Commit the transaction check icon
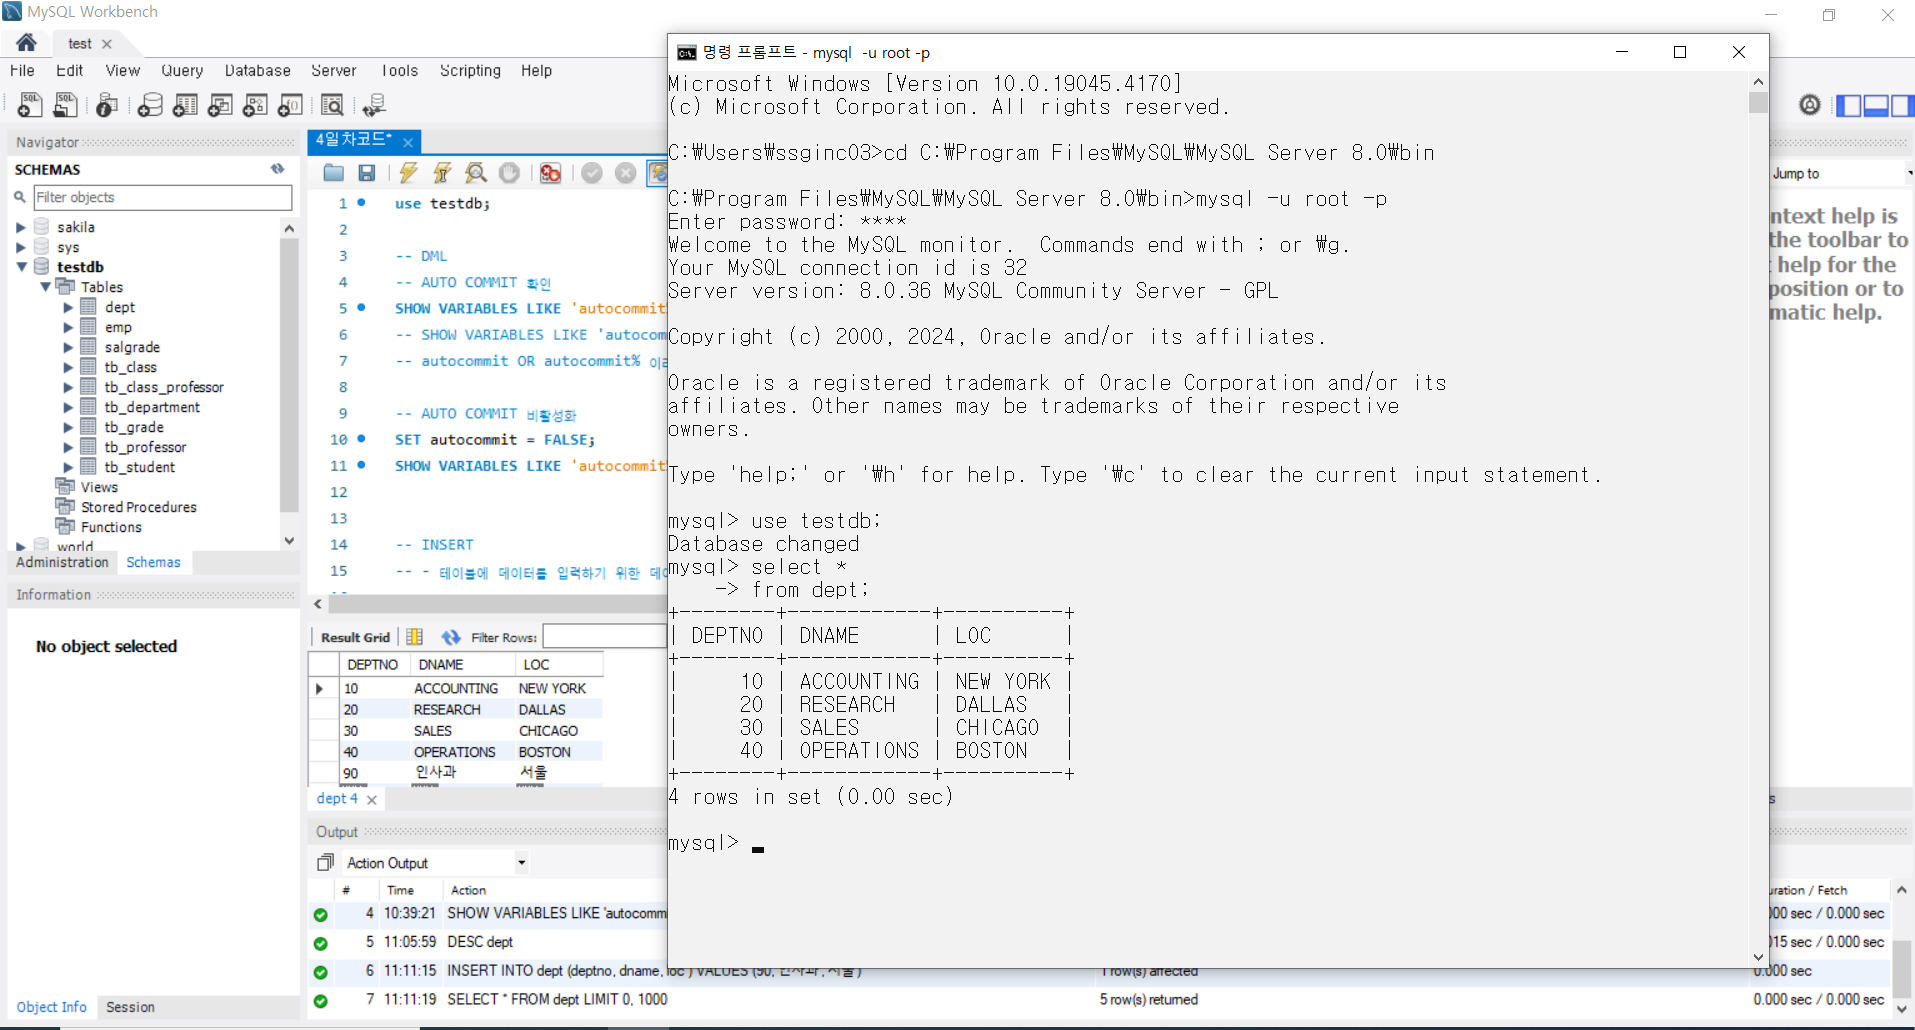 click(592, 173)
